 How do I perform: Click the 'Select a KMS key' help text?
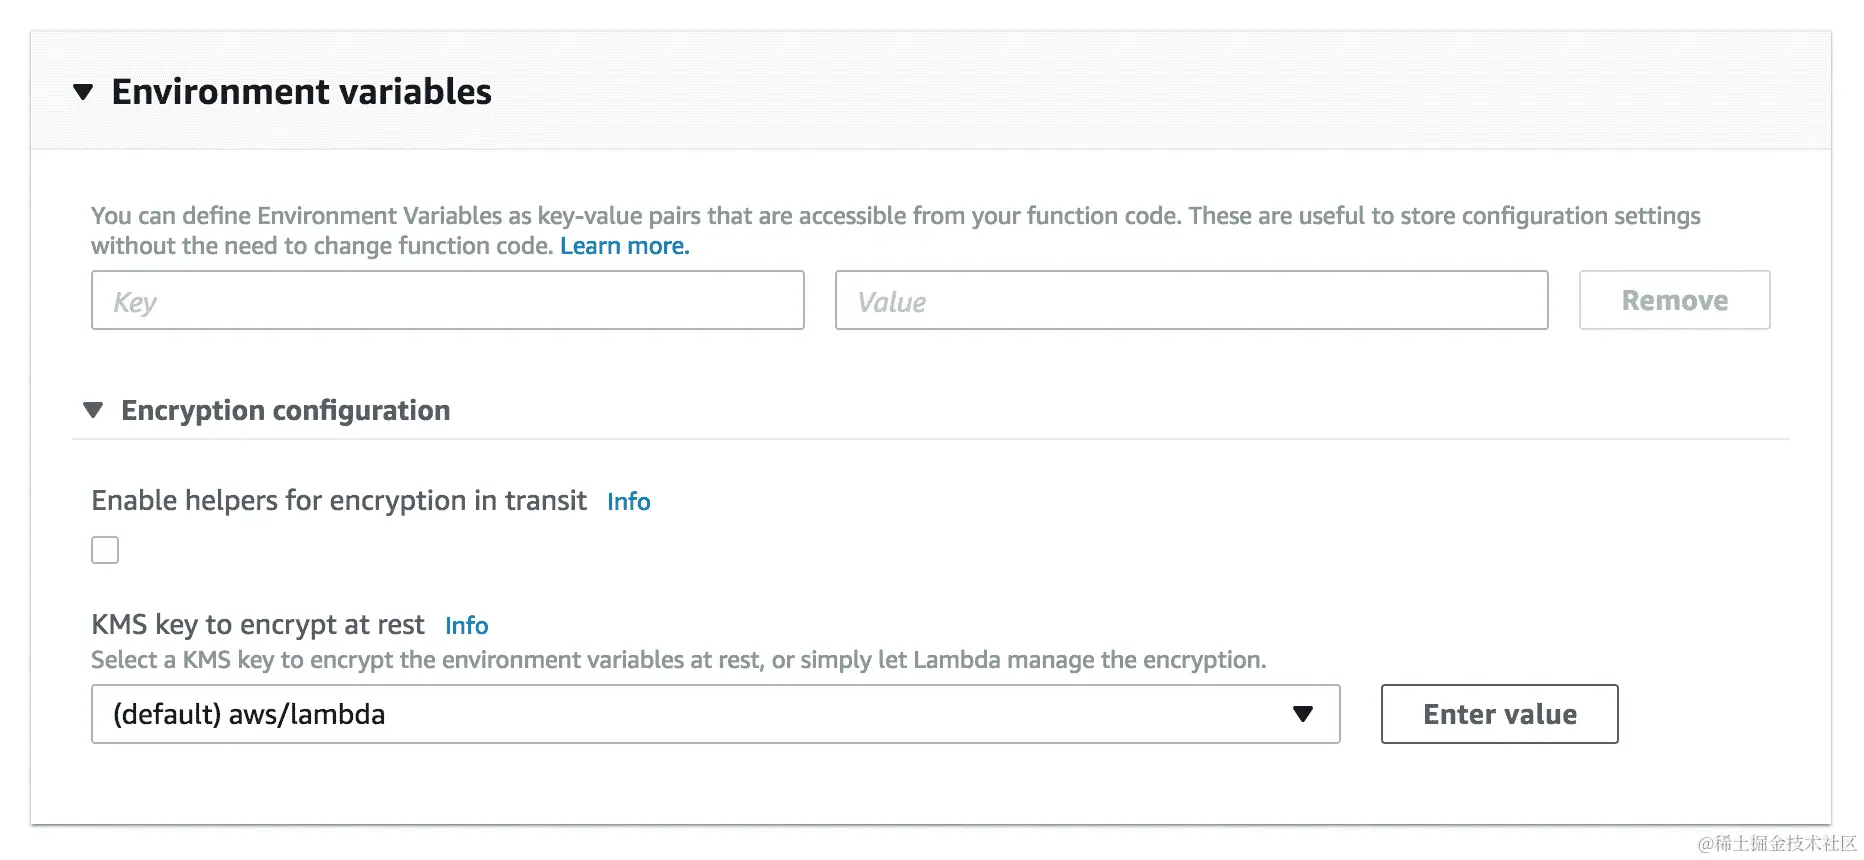pyautogui.click(x=678, y=660)
